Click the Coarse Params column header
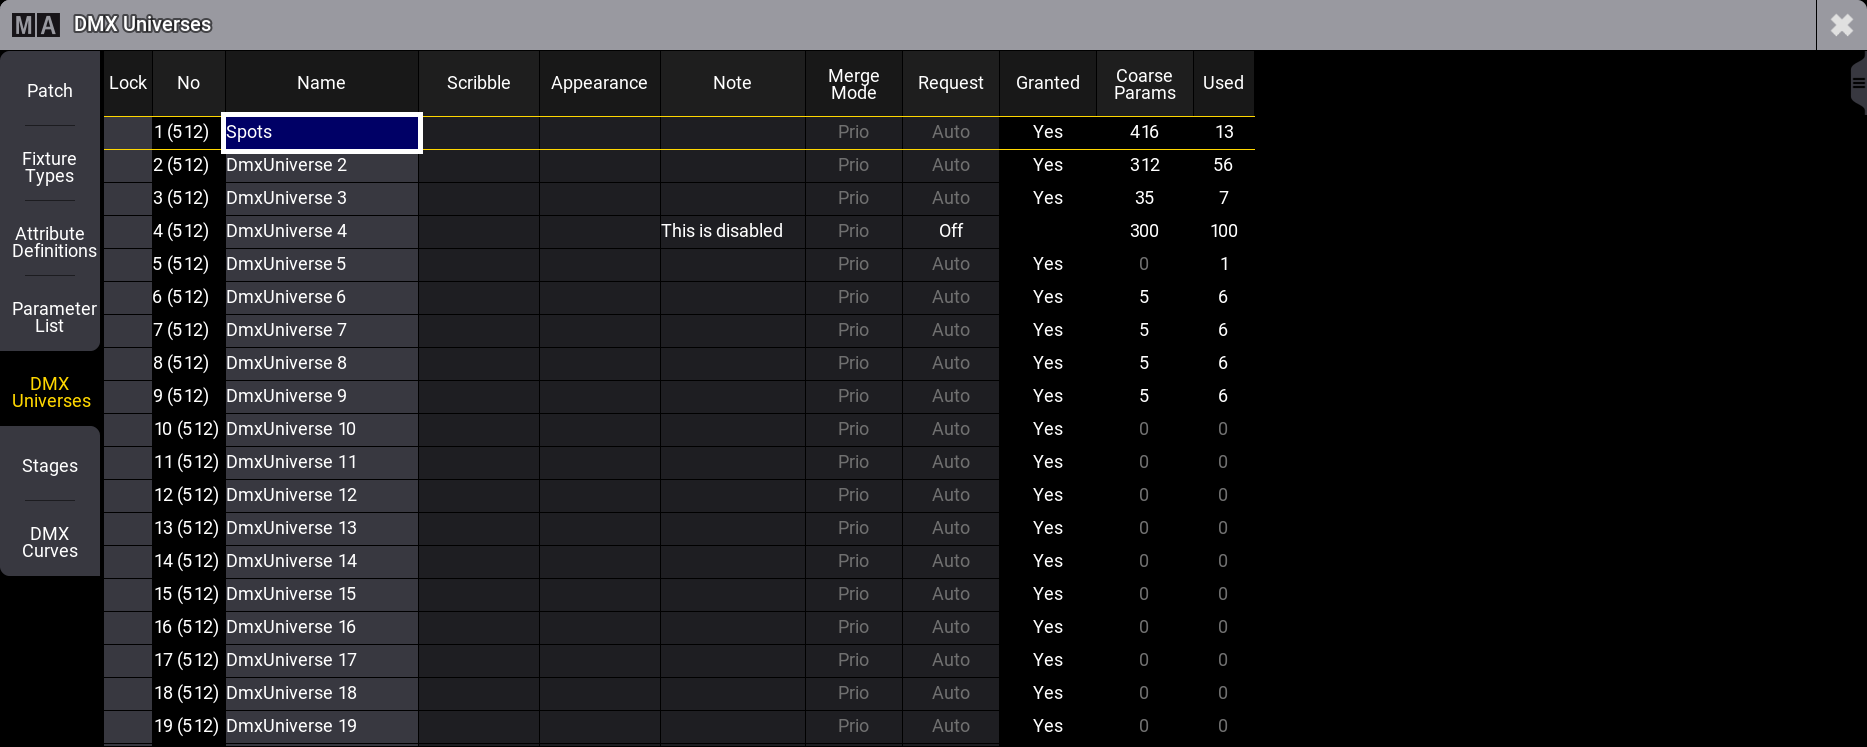 pos(1144,84)
